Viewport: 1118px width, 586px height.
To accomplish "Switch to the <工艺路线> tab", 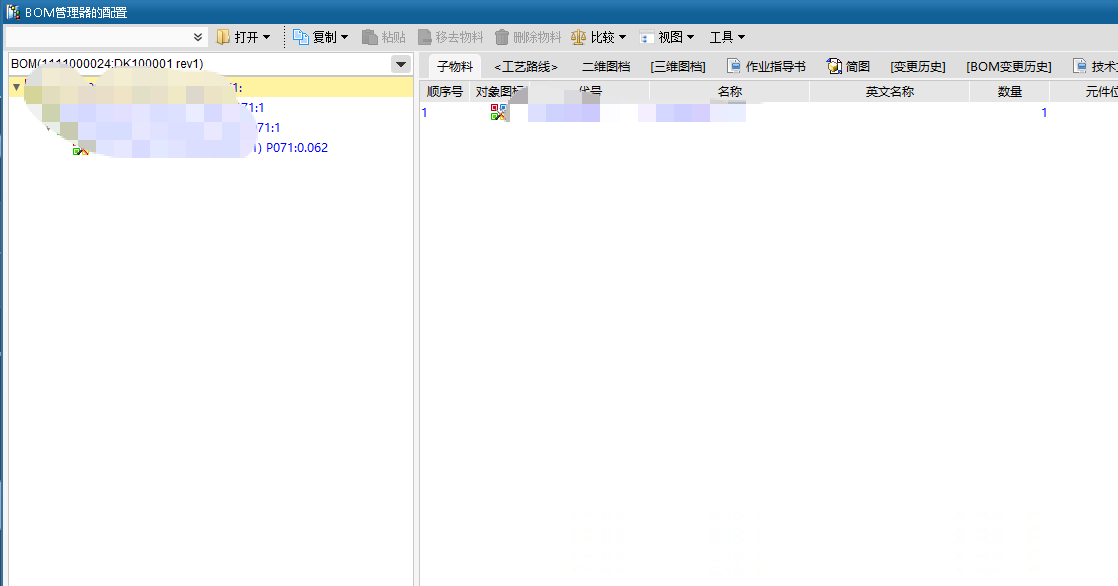I will [525, 66].
